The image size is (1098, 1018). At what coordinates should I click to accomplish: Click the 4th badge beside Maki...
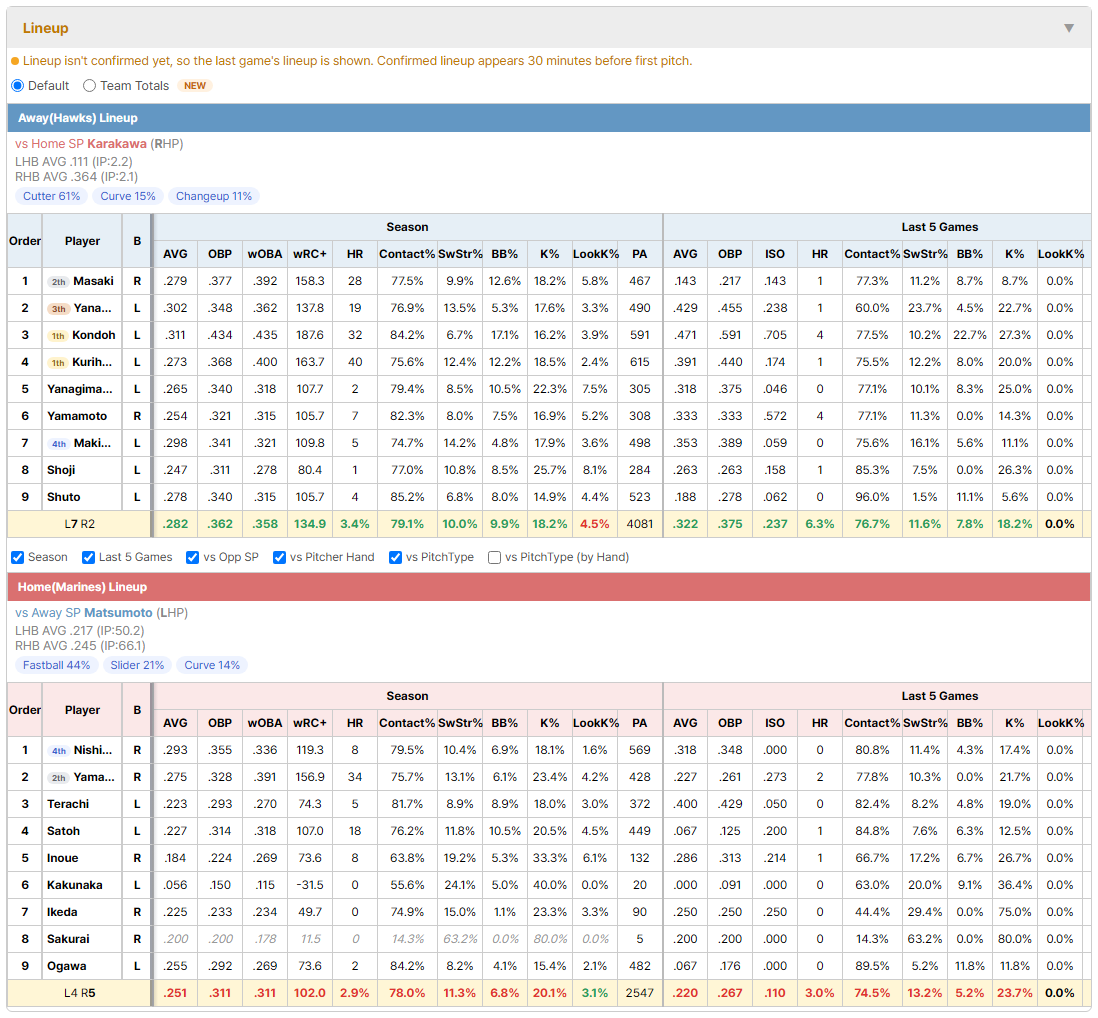[58, 444]
